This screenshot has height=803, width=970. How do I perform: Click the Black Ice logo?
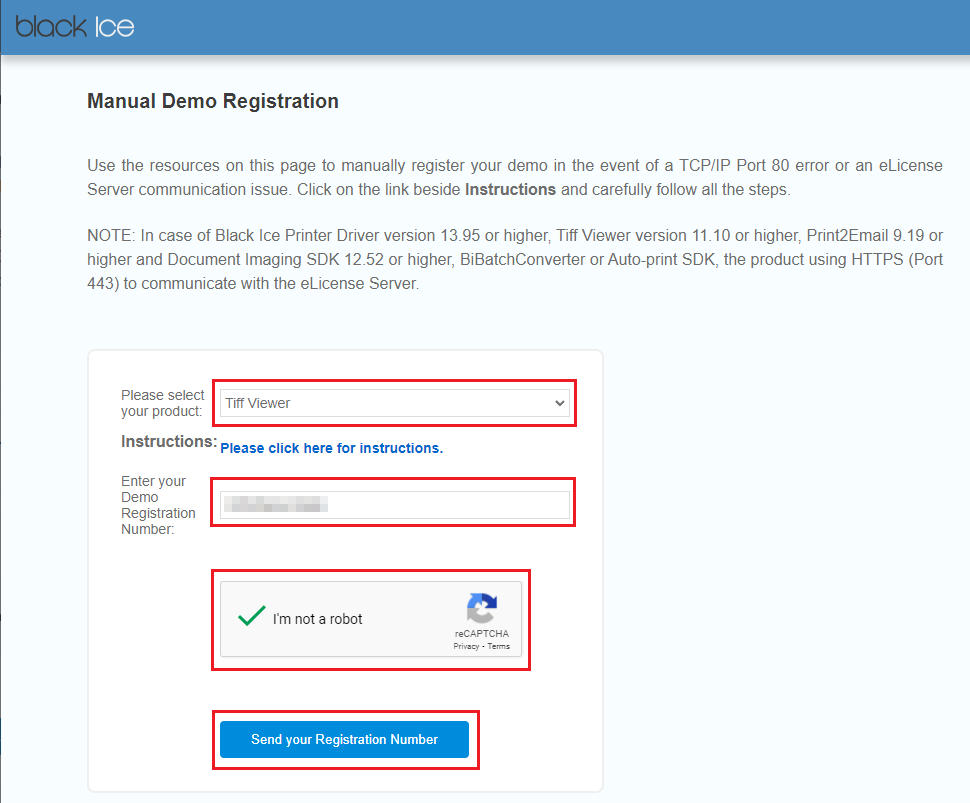tap(75, 27)
